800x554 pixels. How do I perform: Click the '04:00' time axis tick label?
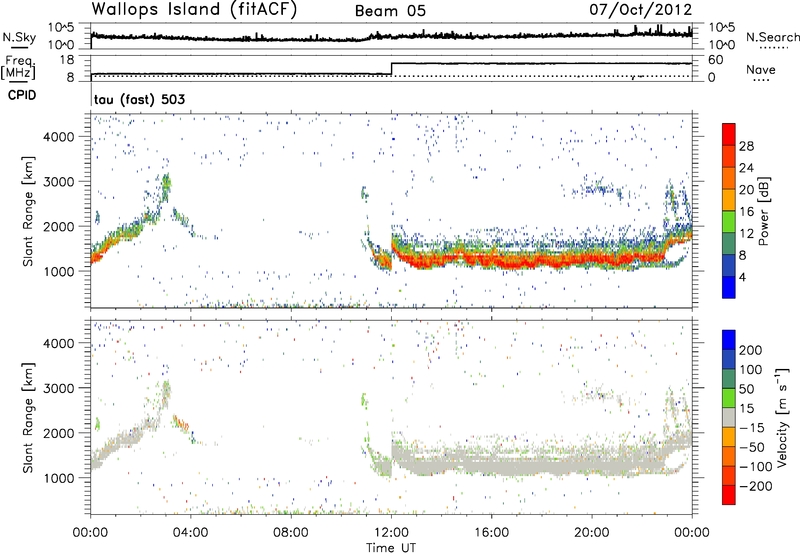[x=191, y=533]
